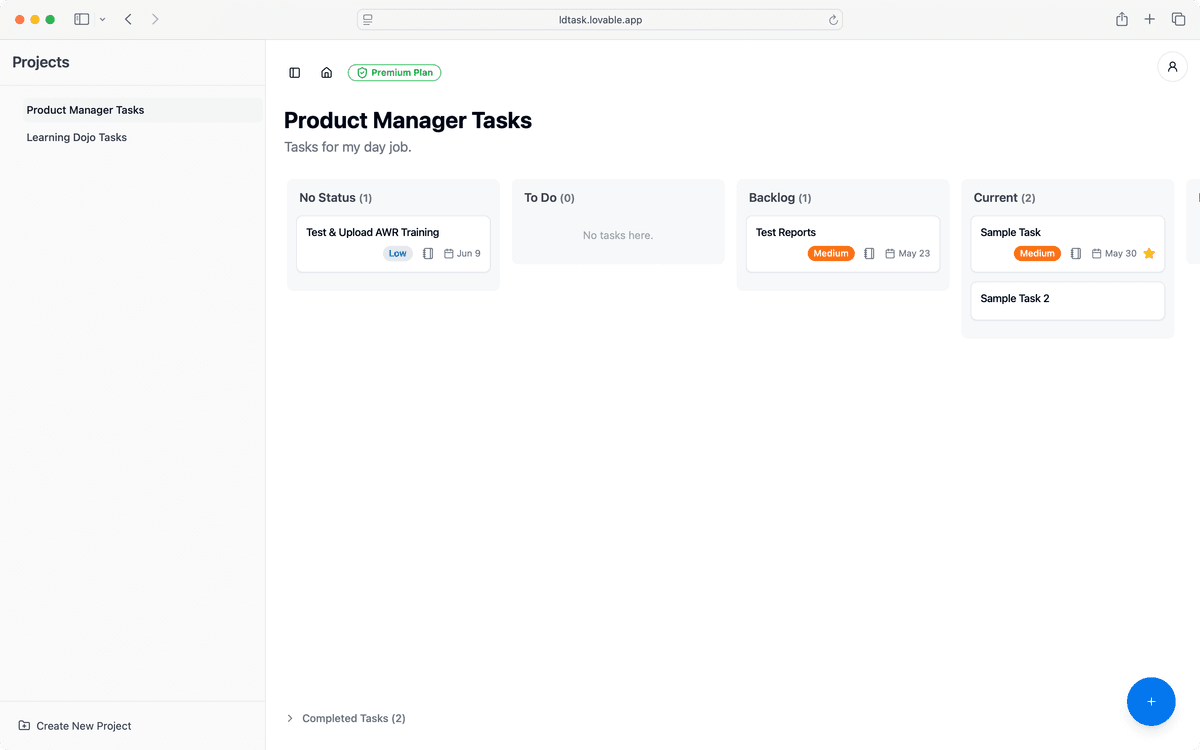Go forward in browser history

click(x=155, y=19)
